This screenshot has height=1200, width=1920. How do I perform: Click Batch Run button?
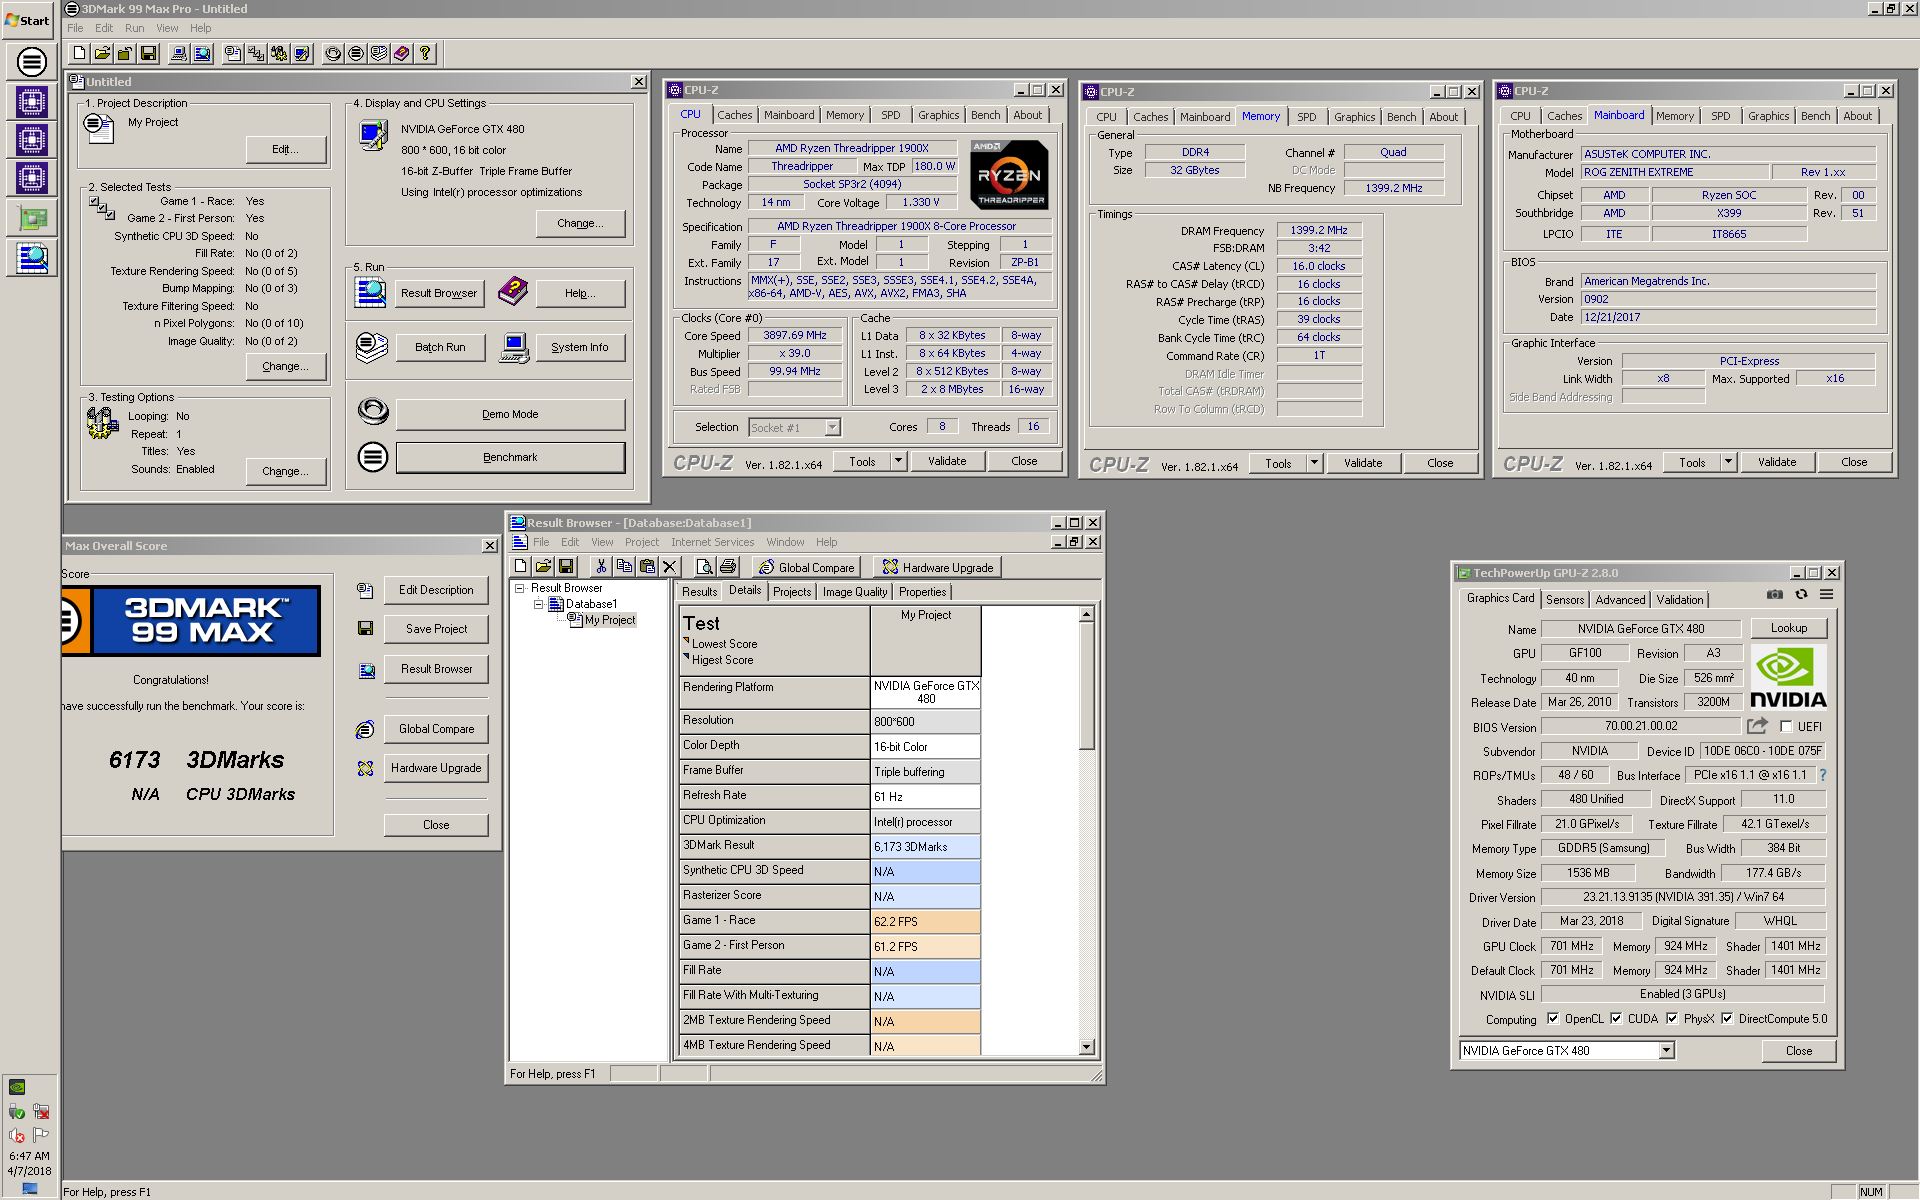pyautogui.click(x=440, y=347)
